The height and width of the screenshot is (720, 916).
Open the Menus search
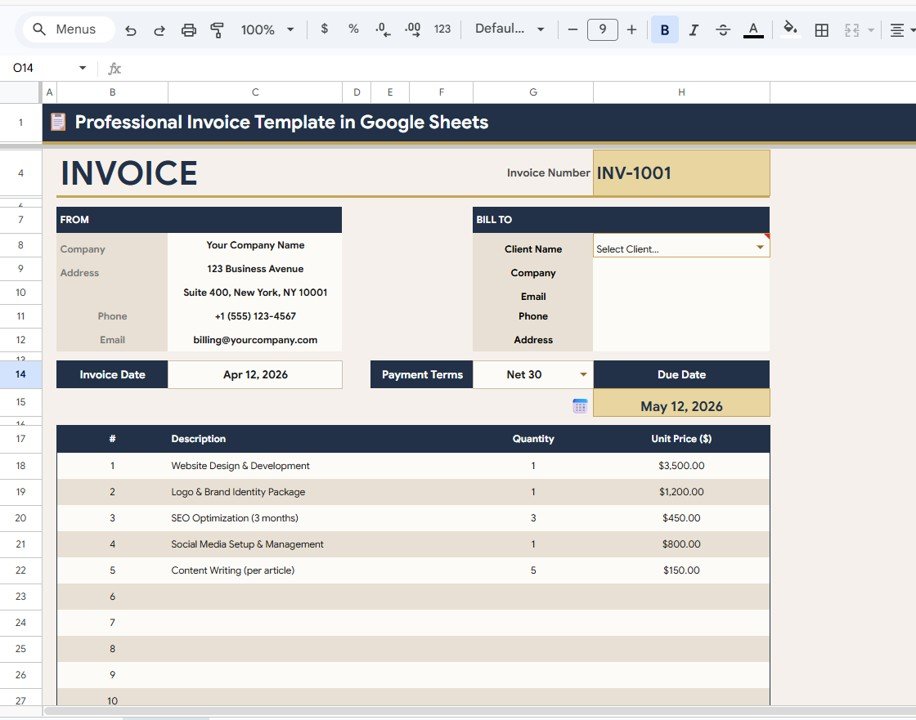(x=67, y=29)
